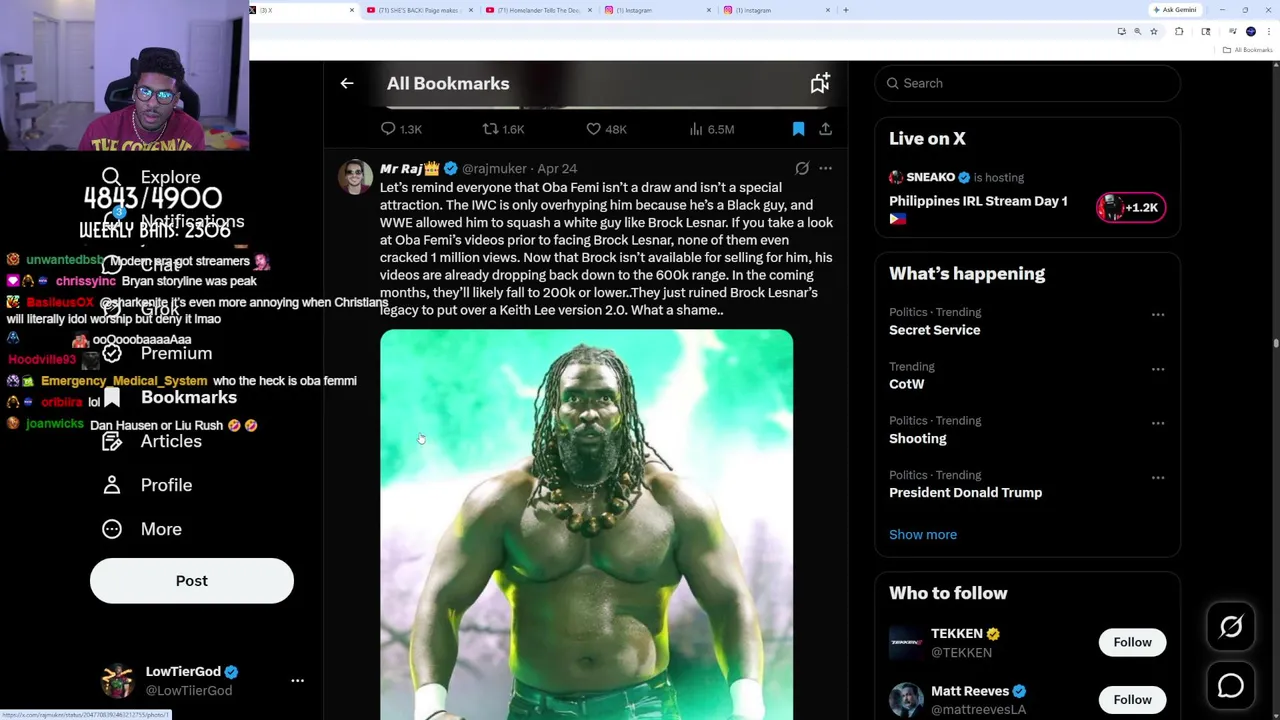Follow Matt Reeves
Screen dimensions: 1280x720
1132,700
